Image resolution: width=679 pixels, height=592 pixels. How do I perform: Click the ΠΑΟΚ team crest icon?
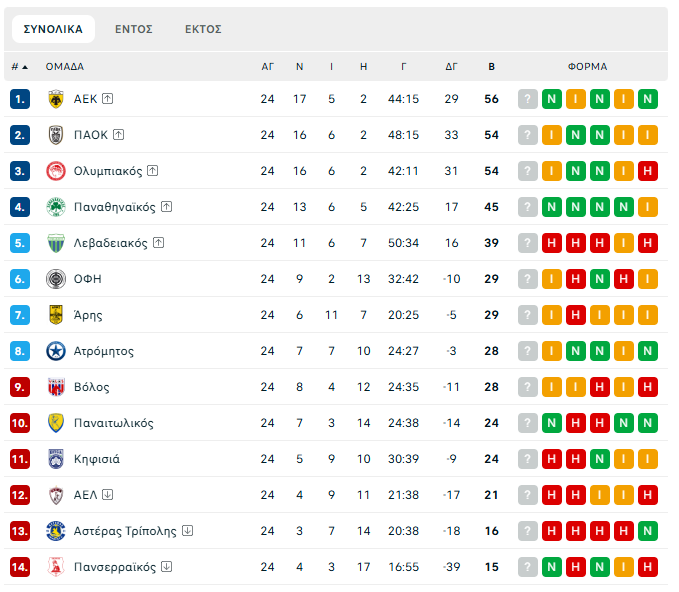point(56,135)
